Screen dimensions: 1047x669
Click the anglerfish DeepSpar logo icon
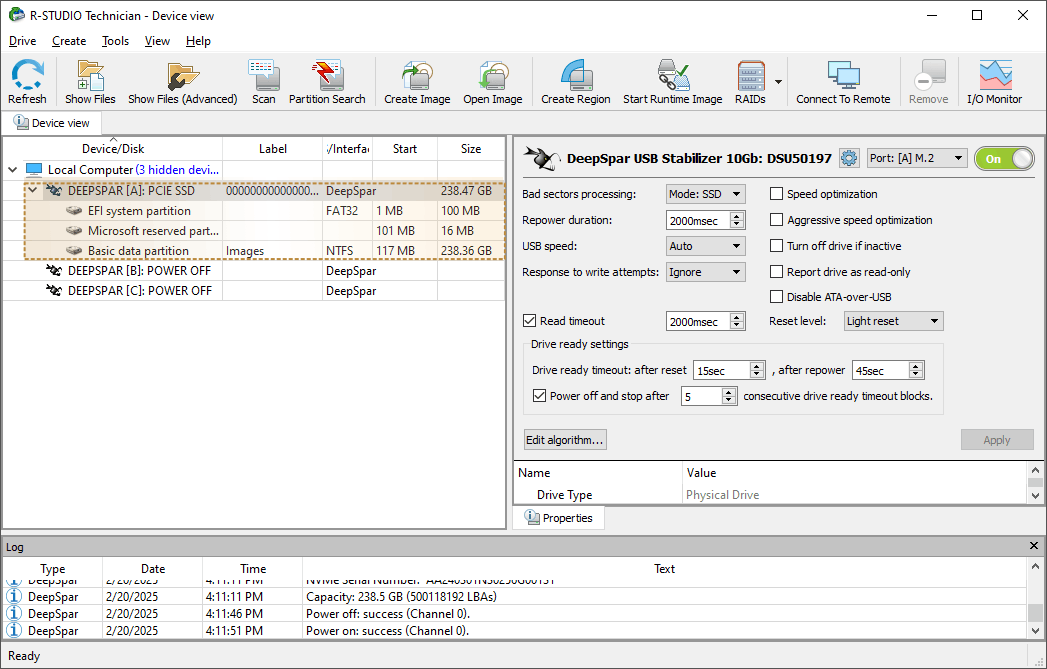click(542, 158)
